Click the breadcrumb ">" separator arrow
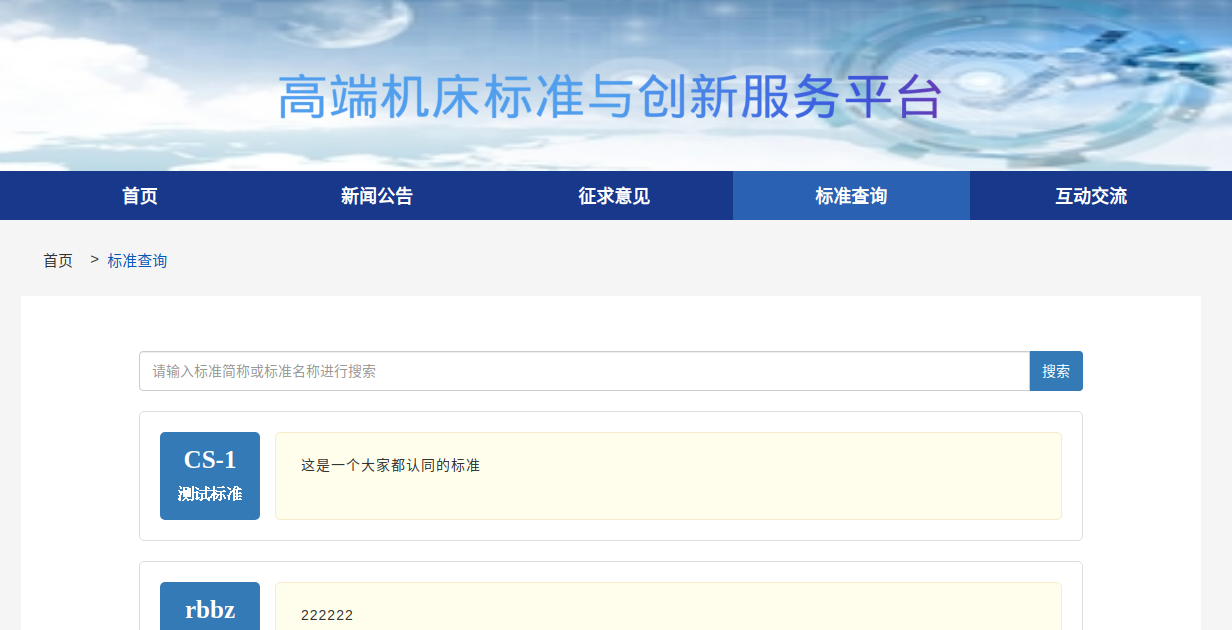Screen dimensions: 1232x630 pyautogui.click(x=94, y=260)
